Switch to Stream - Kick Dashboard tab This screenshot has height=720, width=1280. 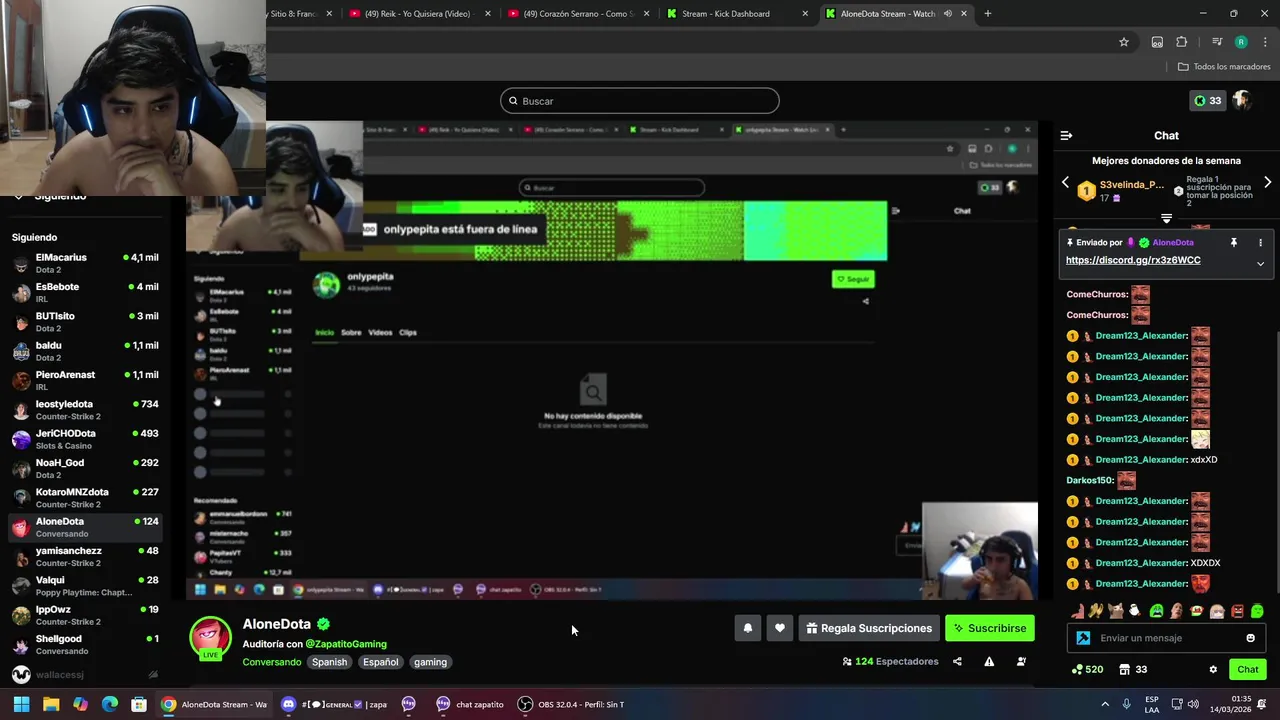738,14
